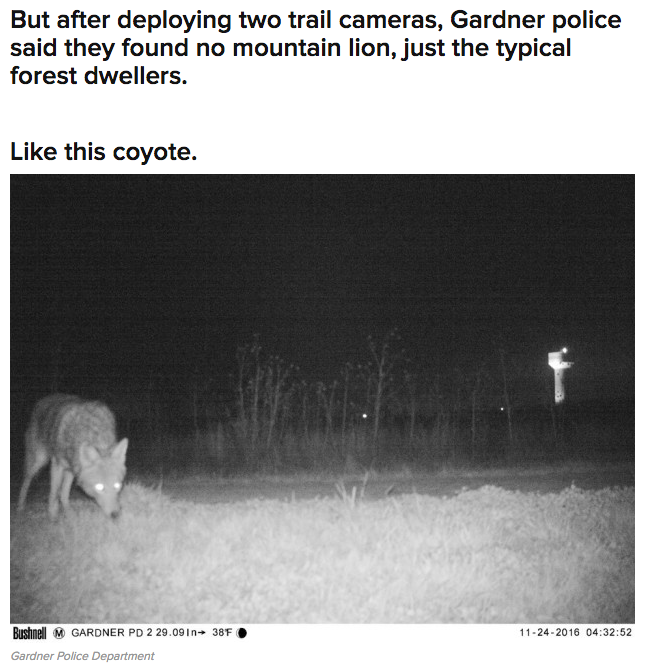Click the light atop the water tower

(564, 350)
